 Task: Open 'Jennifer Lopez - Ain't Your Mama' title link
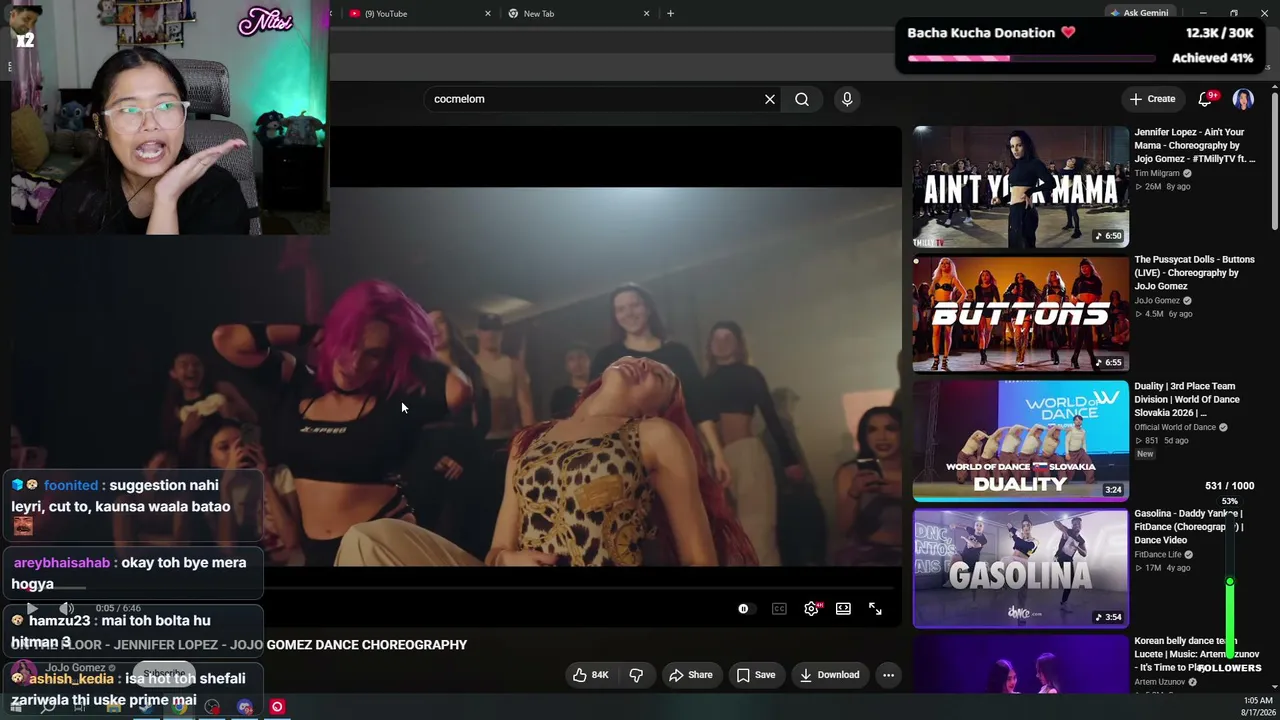pos(1194,145)
